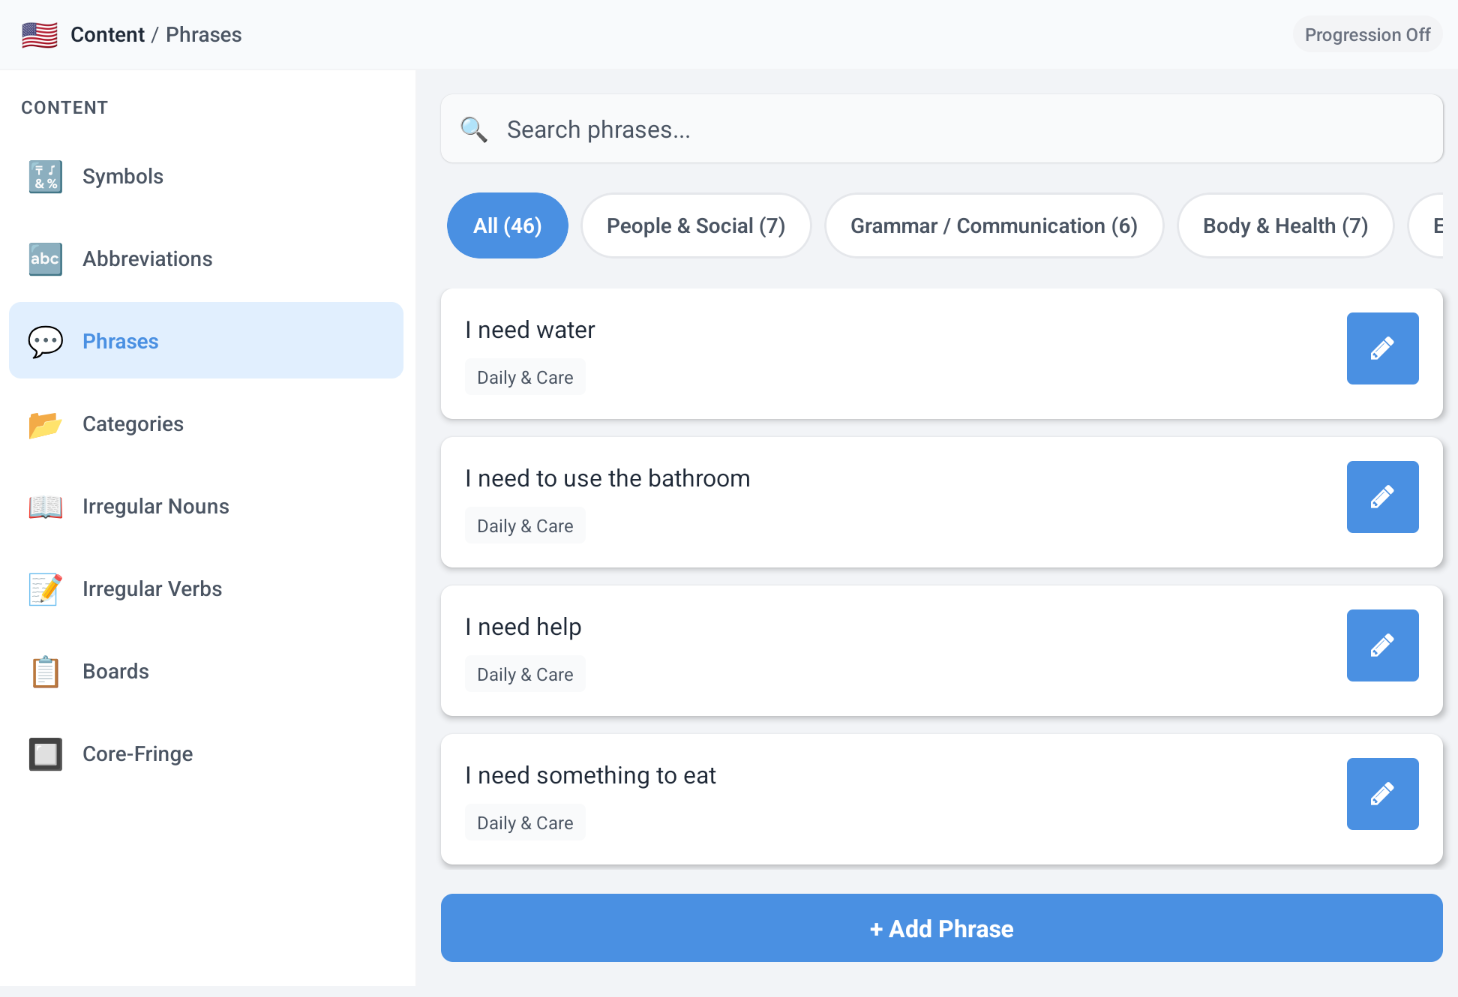Select the All (46) filter chip
This screenshot has width=1458, height=997.
[507, 226]
